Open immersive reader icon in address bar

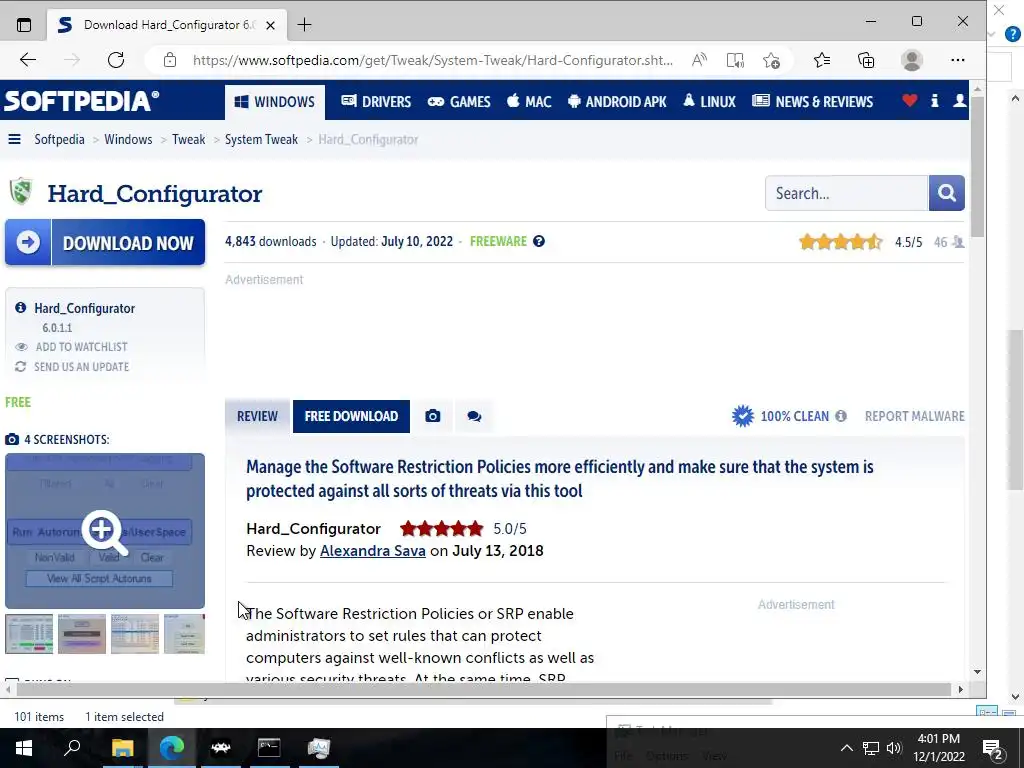pyautogui.click(x=735, y=60)
